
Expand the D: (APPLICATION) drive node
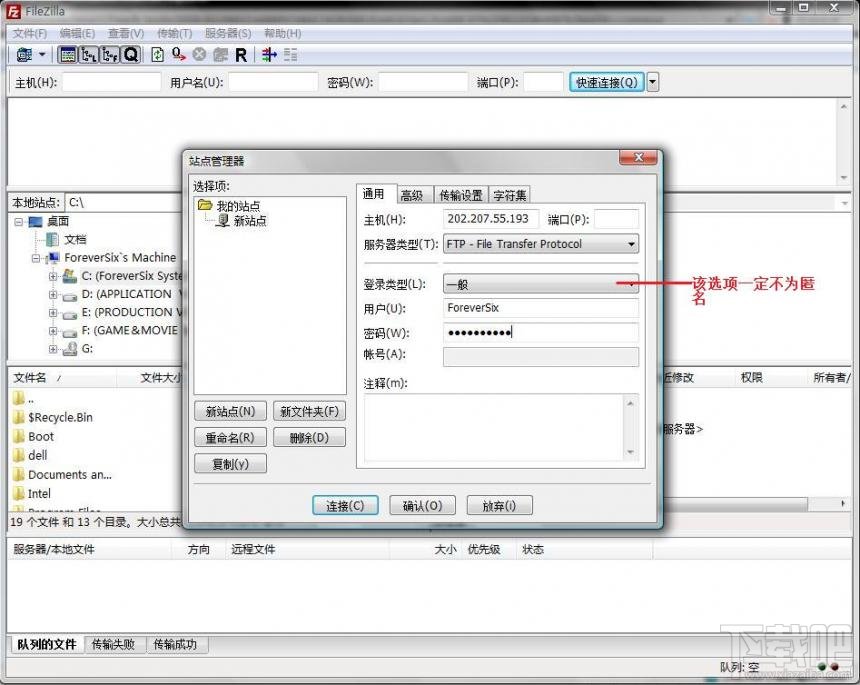pyautogui.click(x=53, y=295)
